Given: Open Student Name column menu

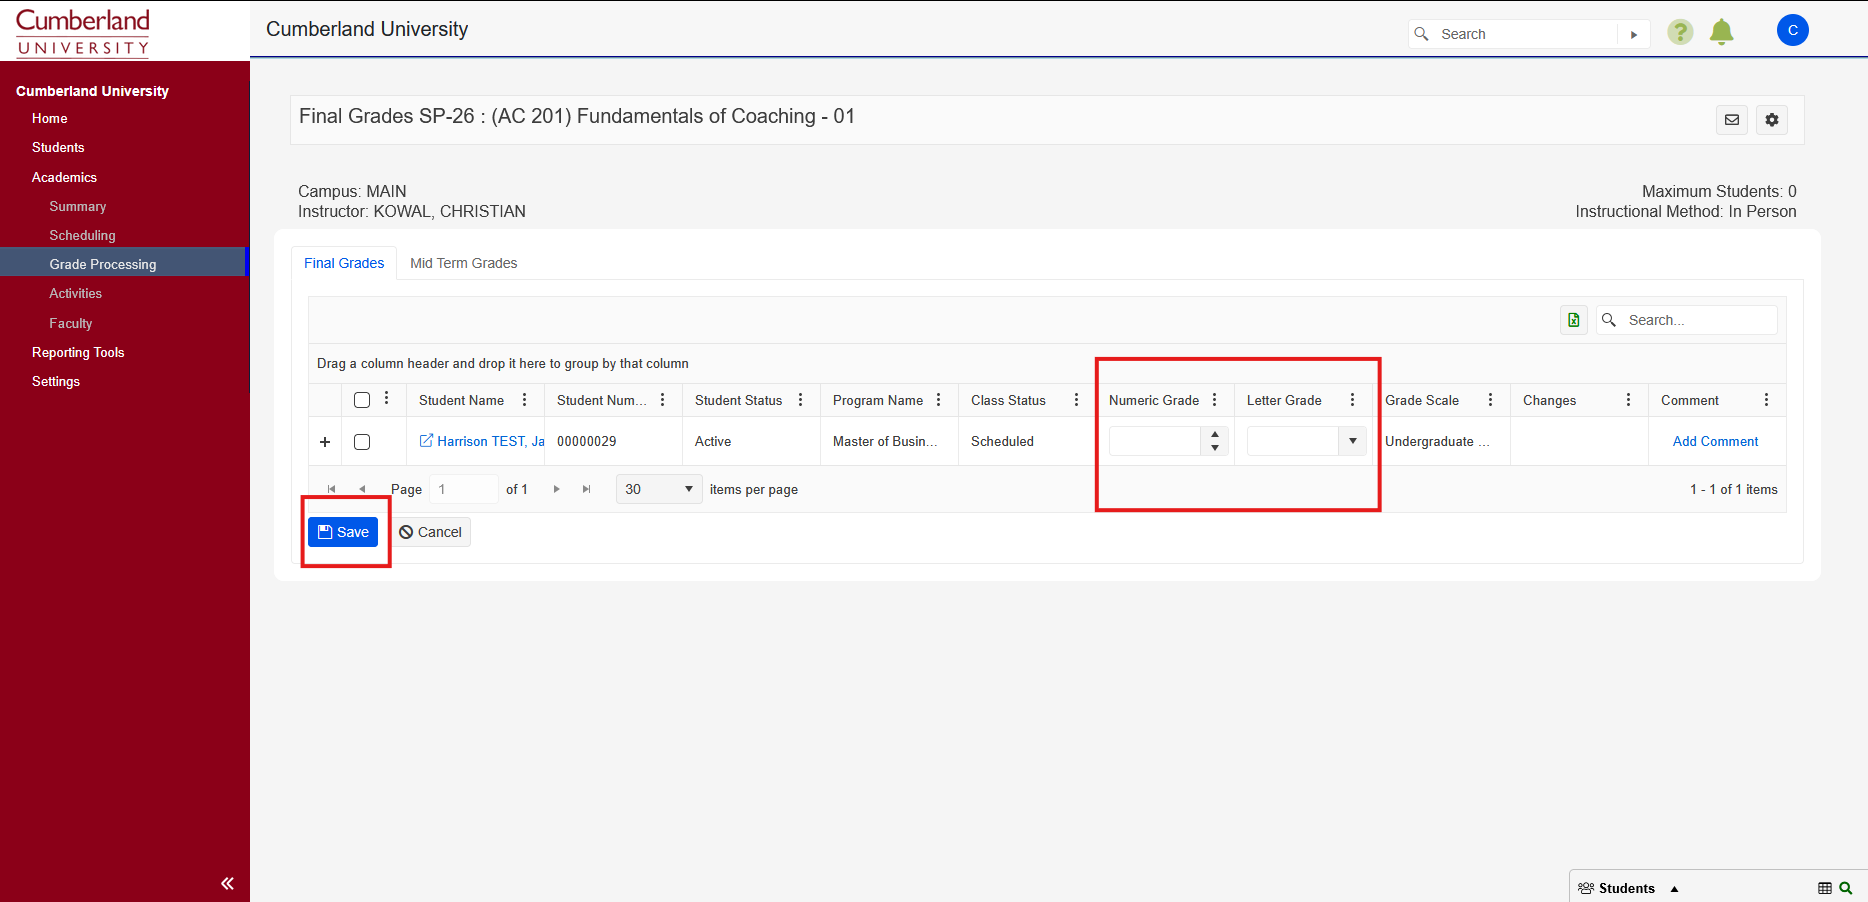Looking at the screenshot, I should pos(524,400).
